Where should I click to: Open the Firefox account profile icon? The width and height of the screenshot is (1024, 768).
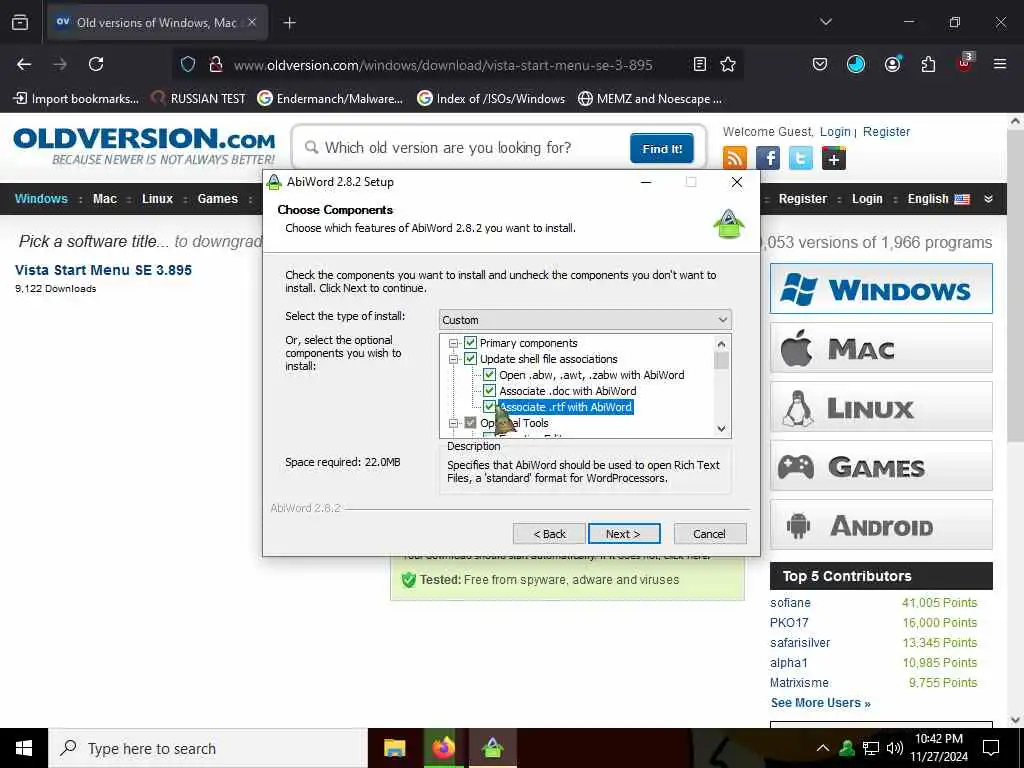pyautogui.click(x=892, y=64)
